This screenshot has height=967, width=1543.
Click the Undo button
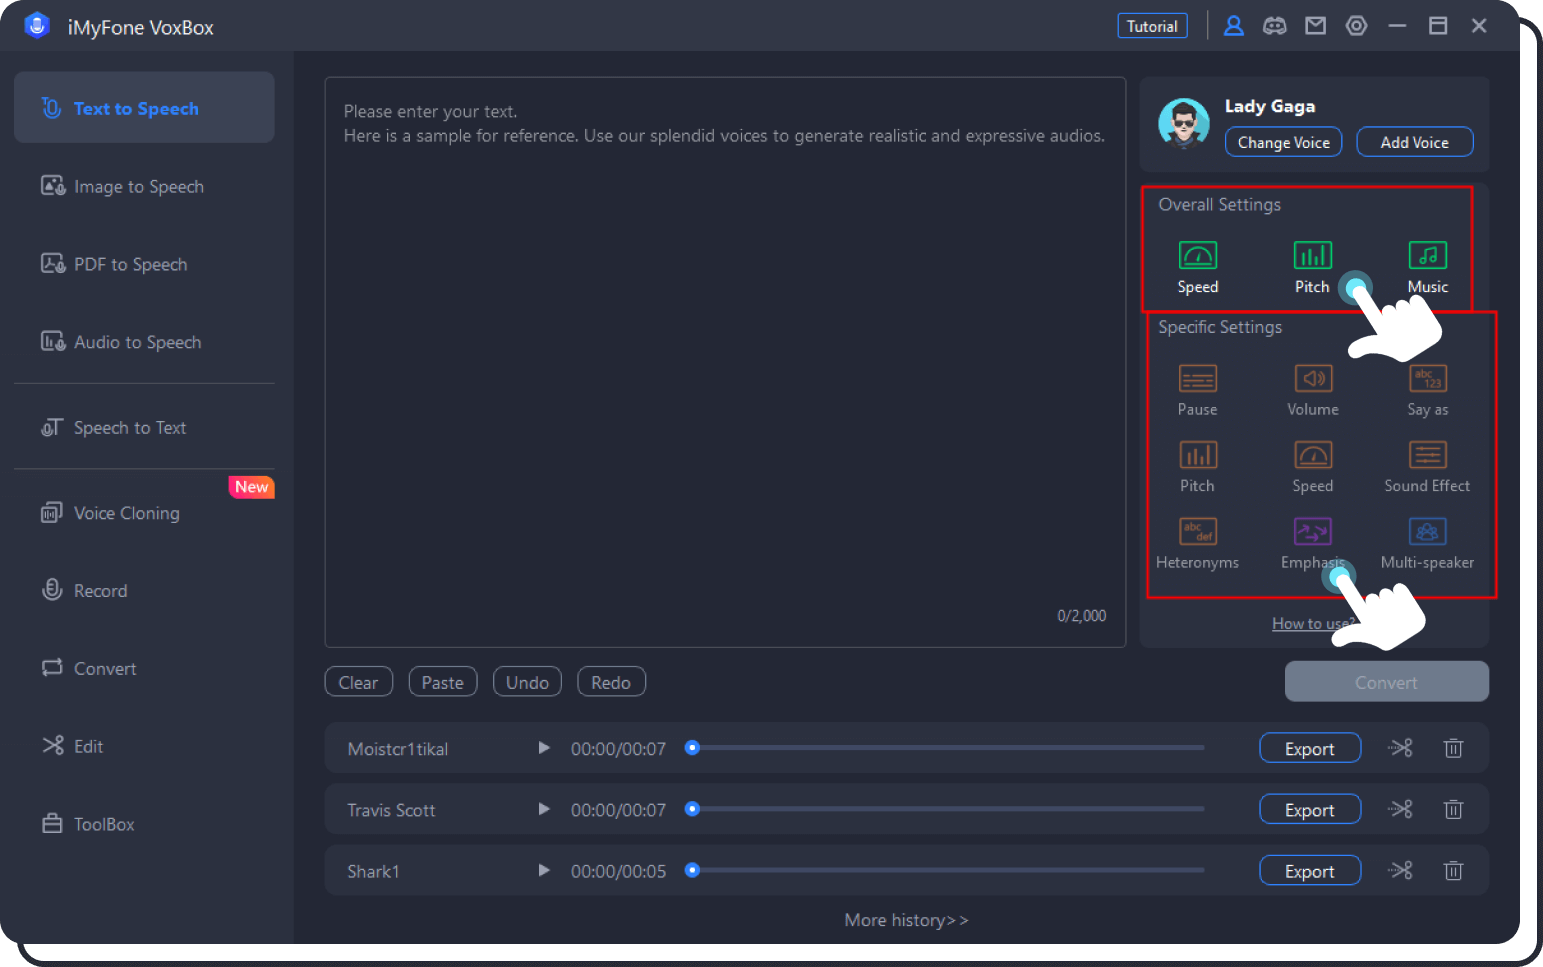click(x=527, y=682)
